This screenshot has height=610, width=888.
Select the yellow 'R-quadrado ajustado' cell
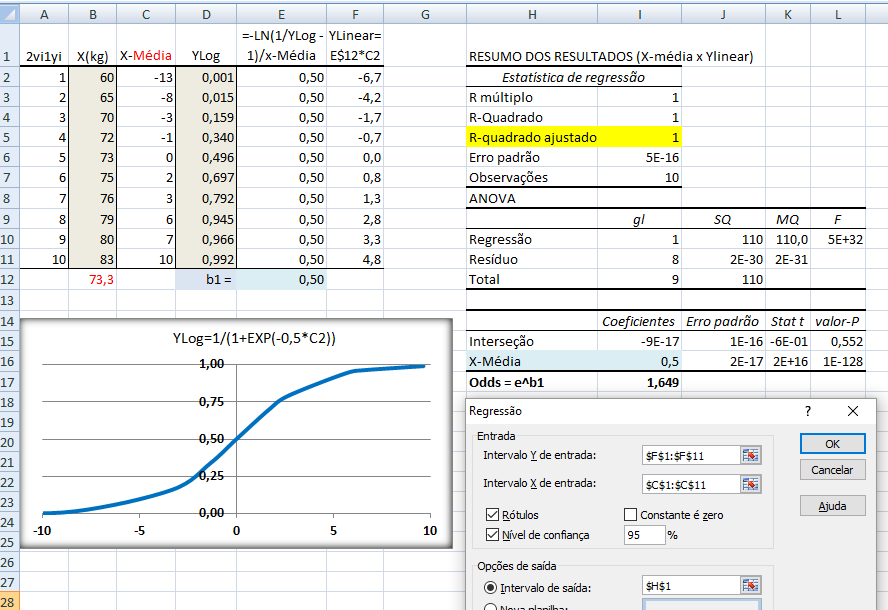pos(532,137)
